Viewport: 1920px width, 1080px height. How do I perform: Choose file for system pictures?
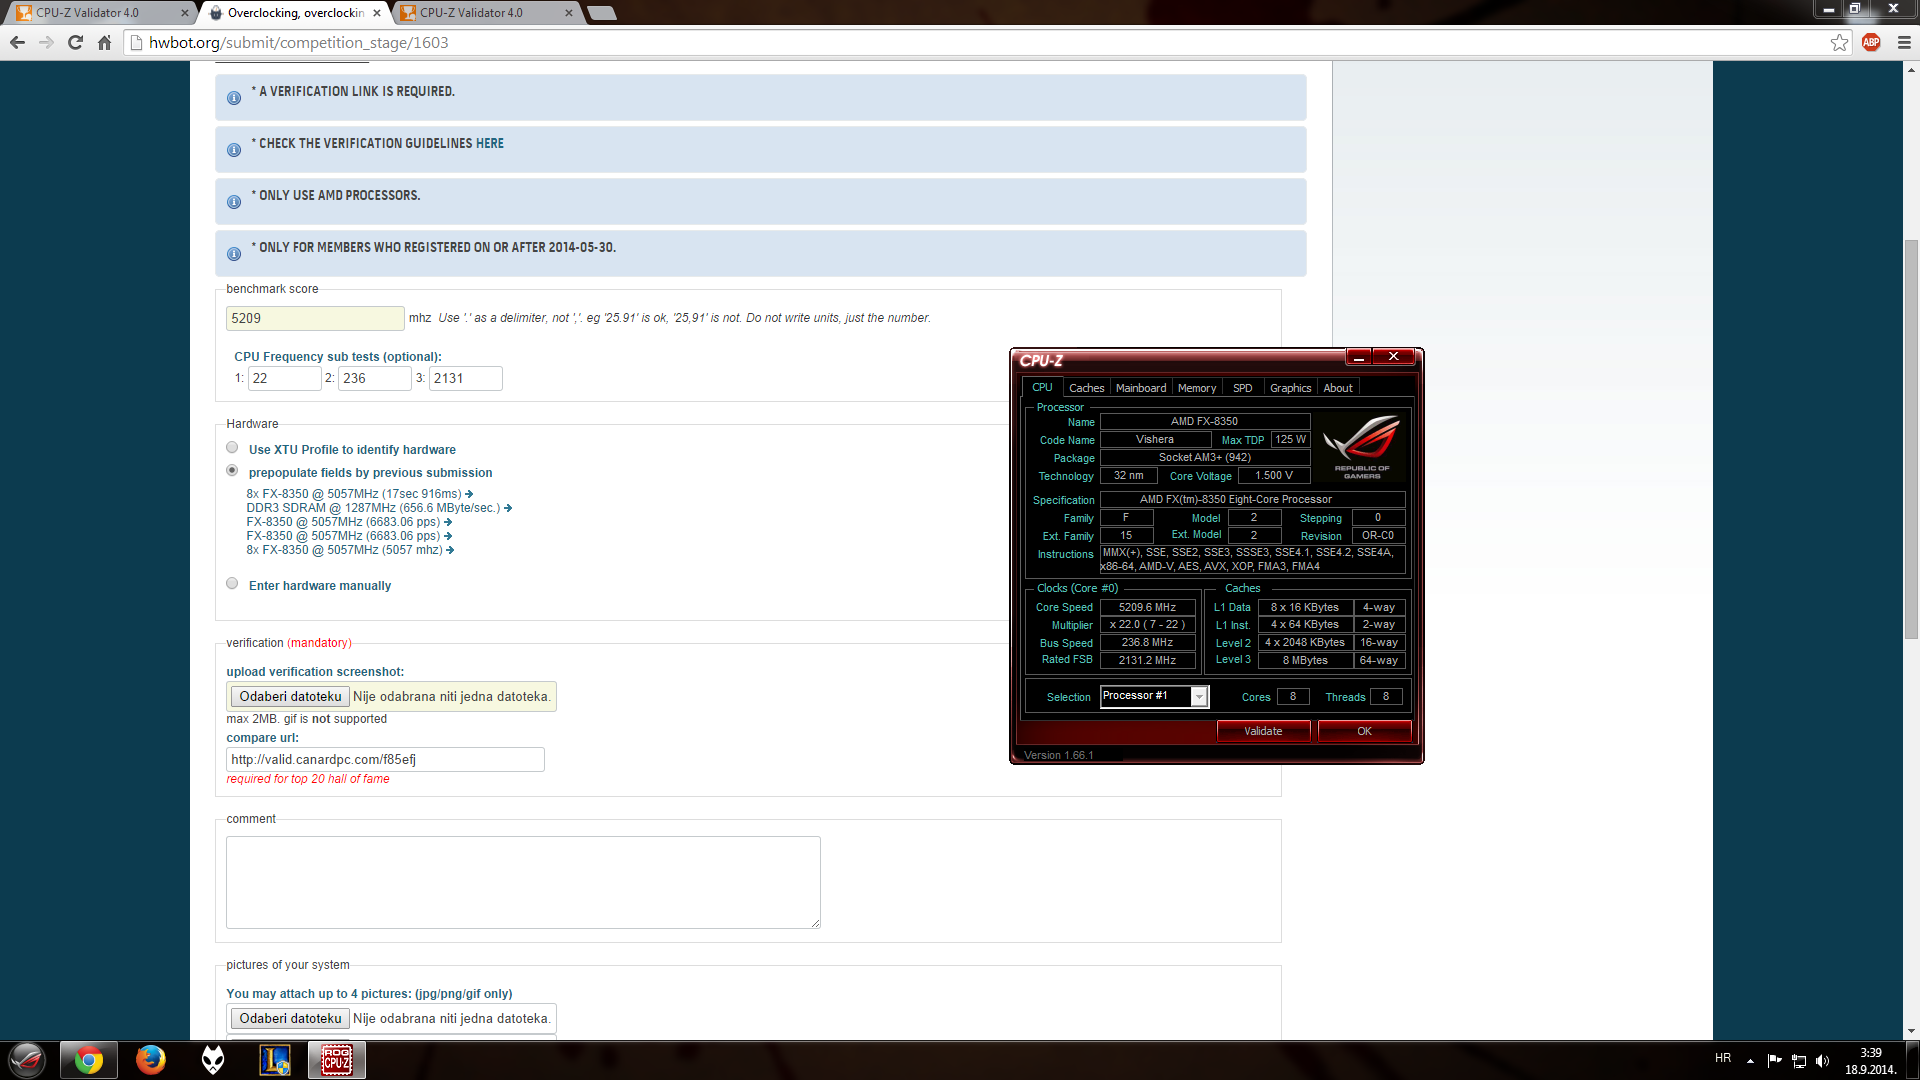(x=290, y=1019)
